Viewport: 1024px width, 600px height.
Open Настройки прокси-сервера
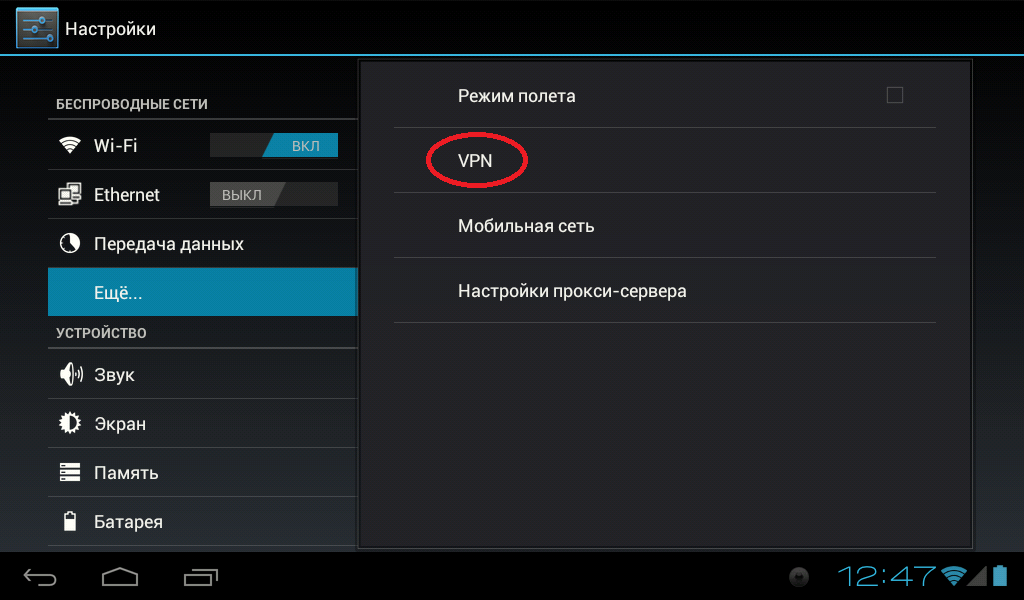[x=665, y=291]
